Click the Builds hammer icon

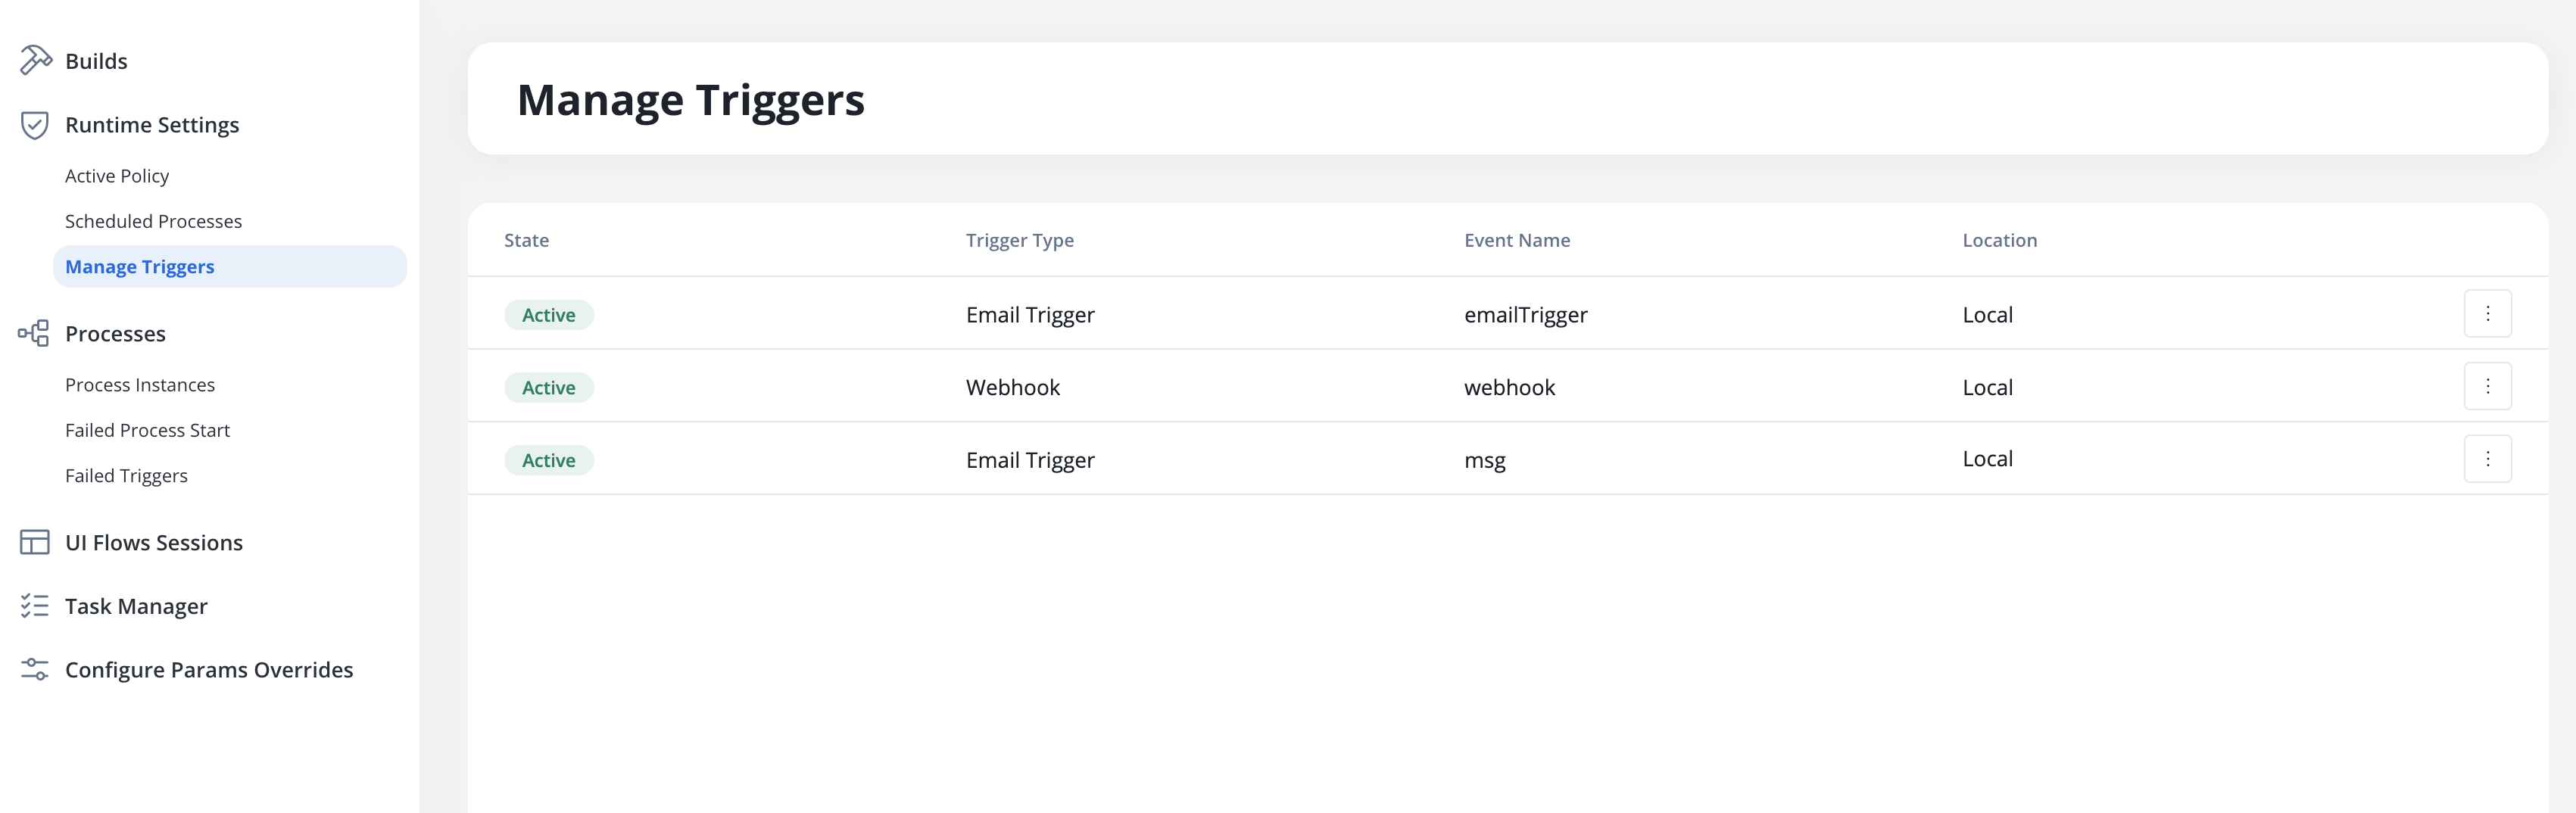35,61
